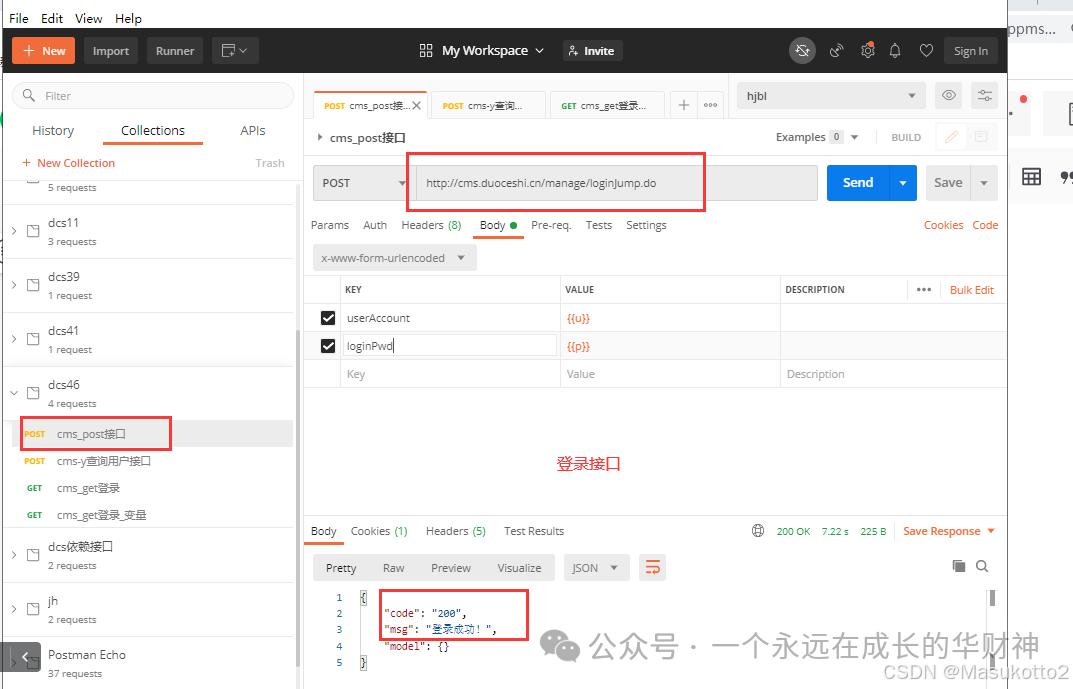Click the heart icon in header
The height and width of the screenshot is (689, 1073).
926,51
